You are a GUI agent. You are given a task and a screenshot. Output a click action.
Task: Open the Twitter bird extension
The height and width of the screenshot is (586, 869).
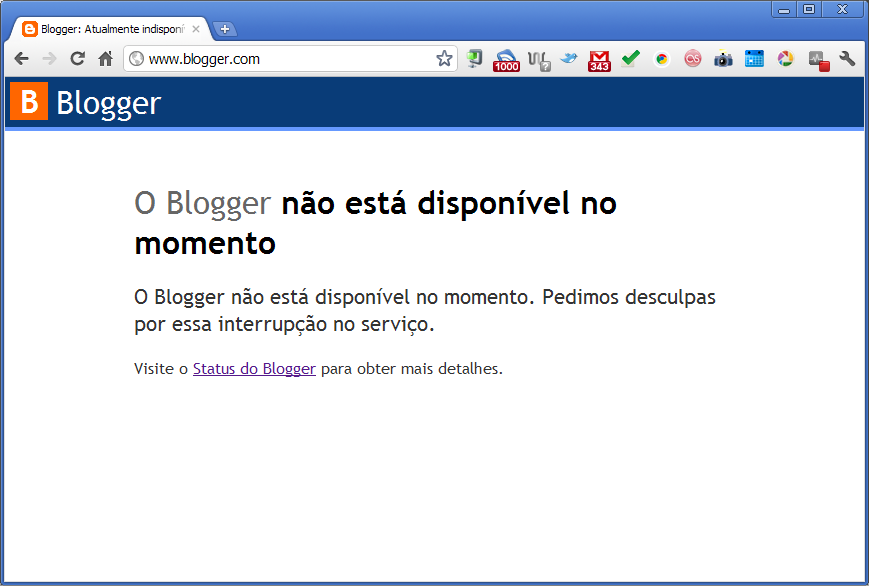pyautogui.click(x=569, y=59)
